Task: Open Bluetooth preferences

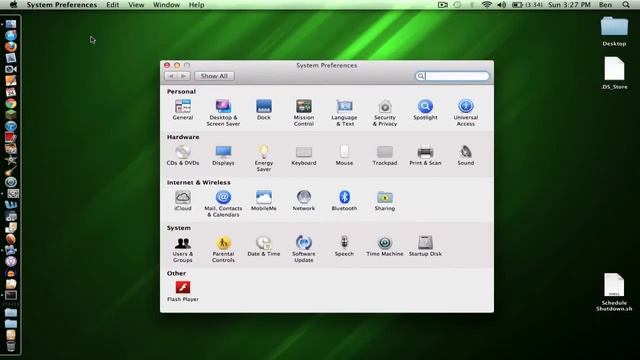Action: pos(344,200)
